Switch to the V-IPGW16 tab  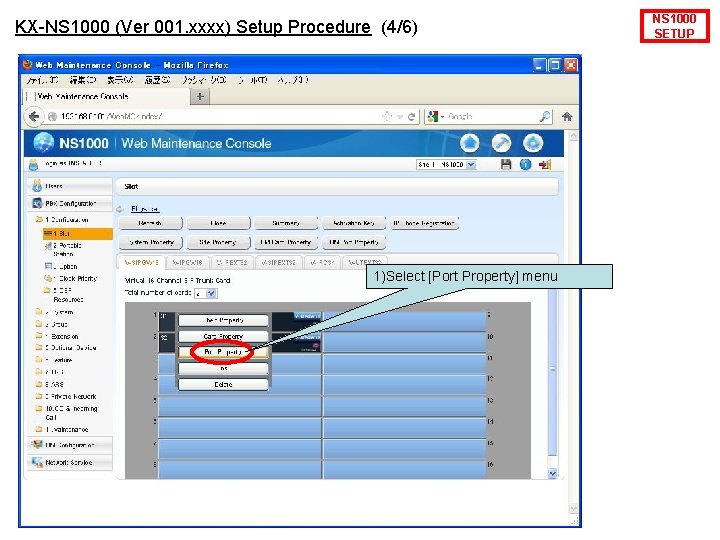pos(187,263)
